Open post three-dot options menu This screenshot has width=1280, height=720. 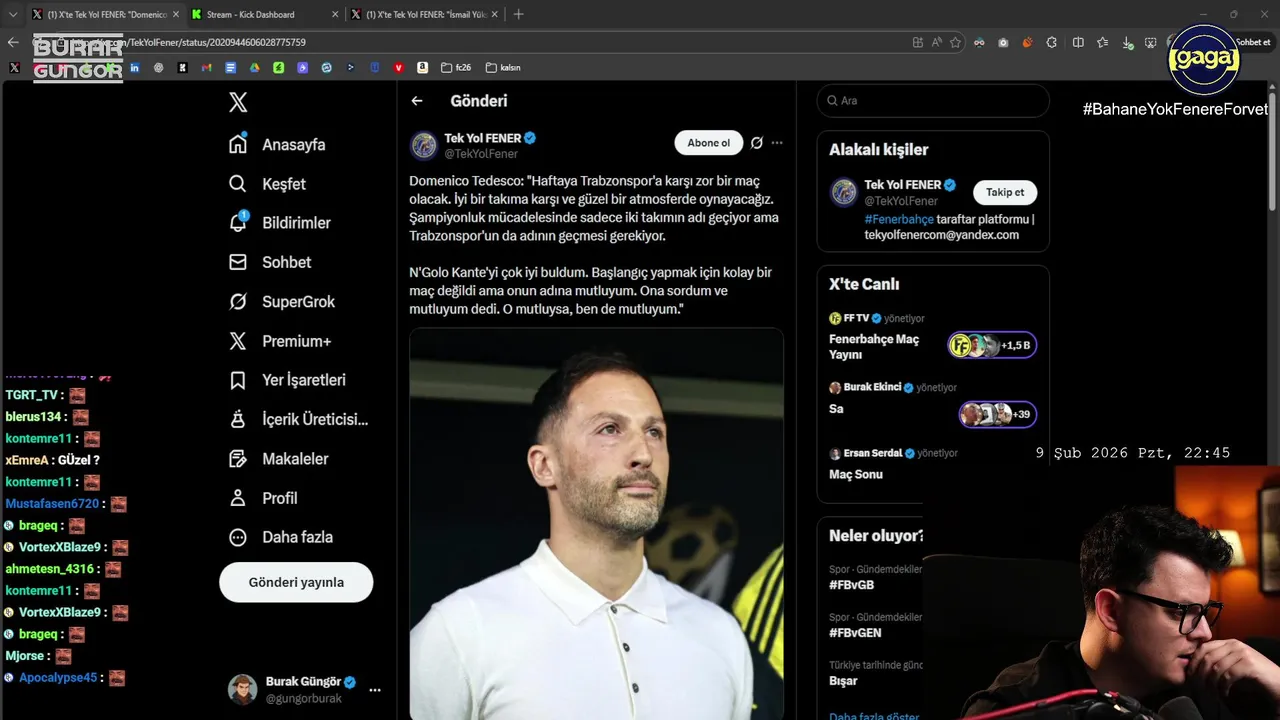[777, 143]
